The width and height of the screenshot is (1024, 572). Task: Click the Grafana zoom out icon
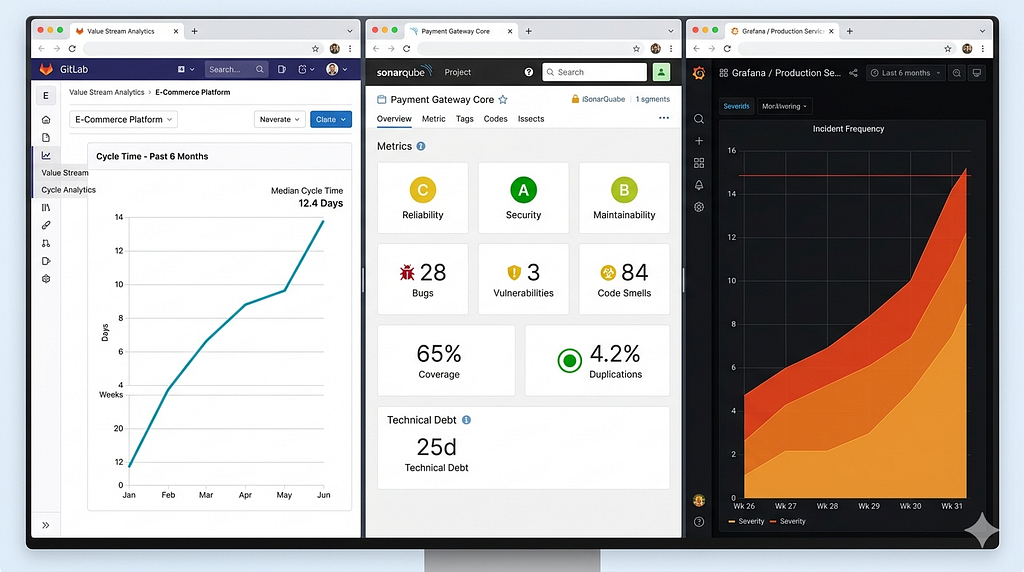pyautogui.click(x=957, y=73)
